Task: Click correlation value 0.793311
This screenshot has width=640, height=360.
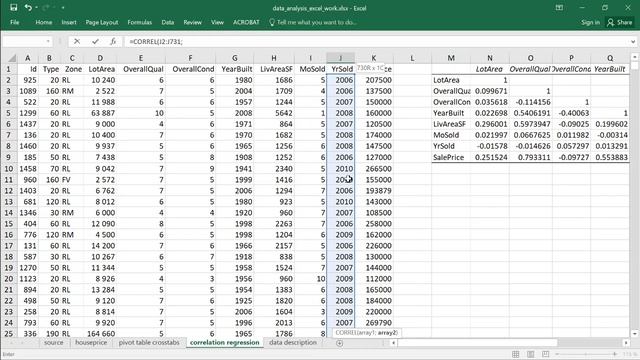Action: point(531,157)
